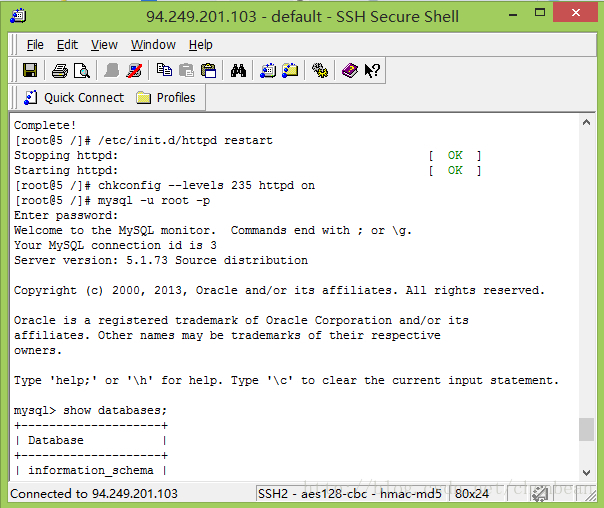This screenshot has width=604, height=508.
Task: Click the scrollbar down arrow
Action: coord(586,472)
